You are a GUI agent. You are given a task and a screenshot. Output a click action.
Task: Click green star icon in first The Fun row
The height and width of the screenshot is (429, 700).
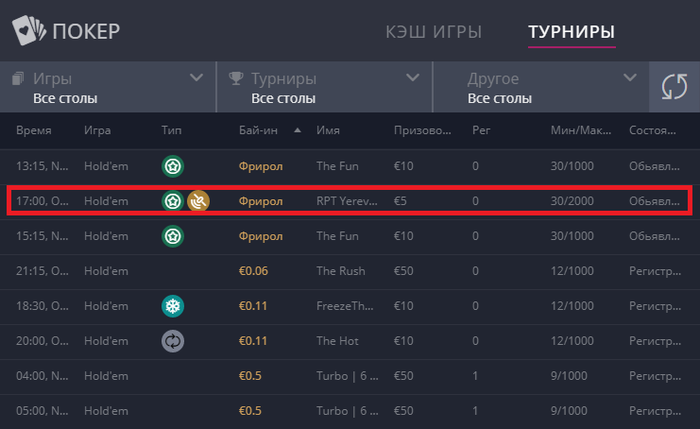coord(172,165)
